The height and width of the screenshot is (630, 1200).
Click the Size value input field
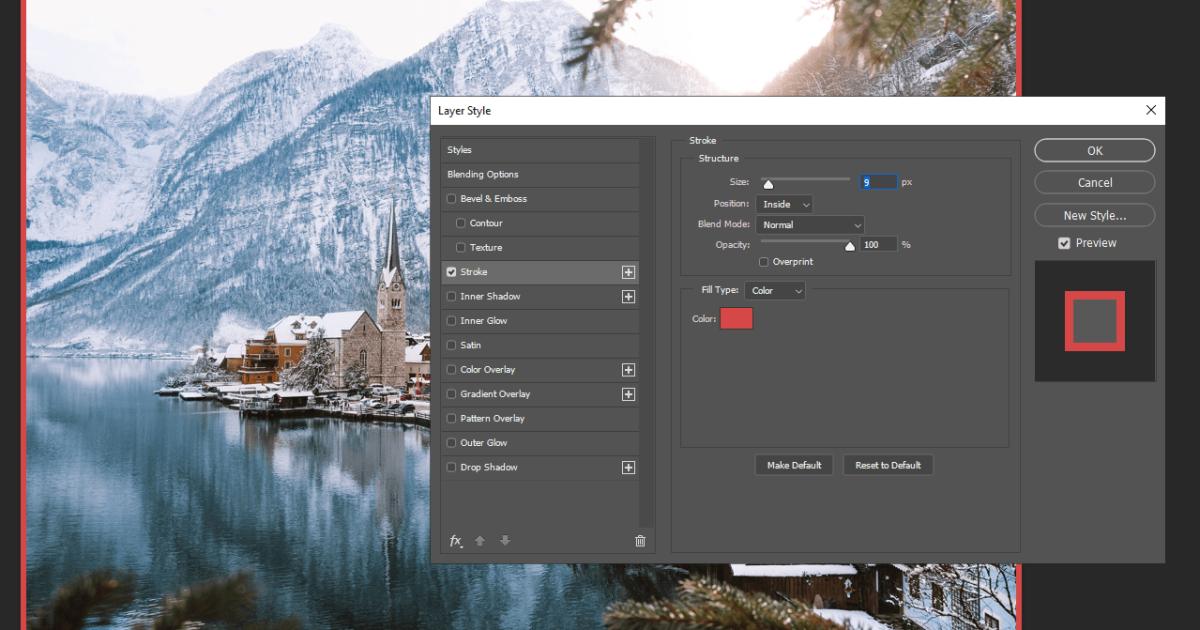click(878, 181)
